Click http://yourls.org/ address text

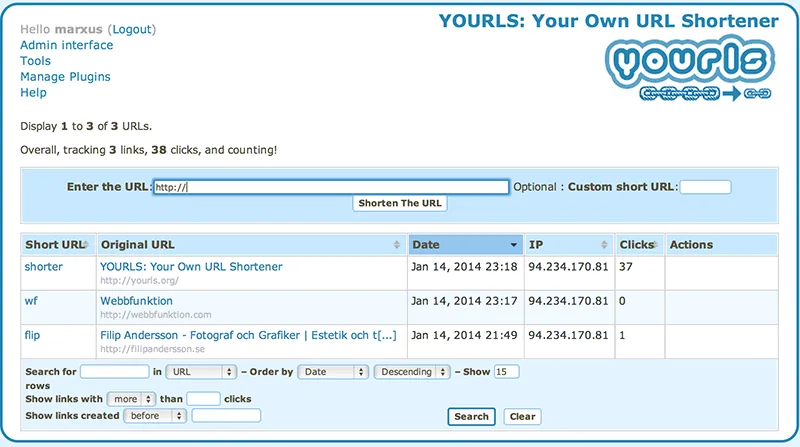[x=140, y=281]
